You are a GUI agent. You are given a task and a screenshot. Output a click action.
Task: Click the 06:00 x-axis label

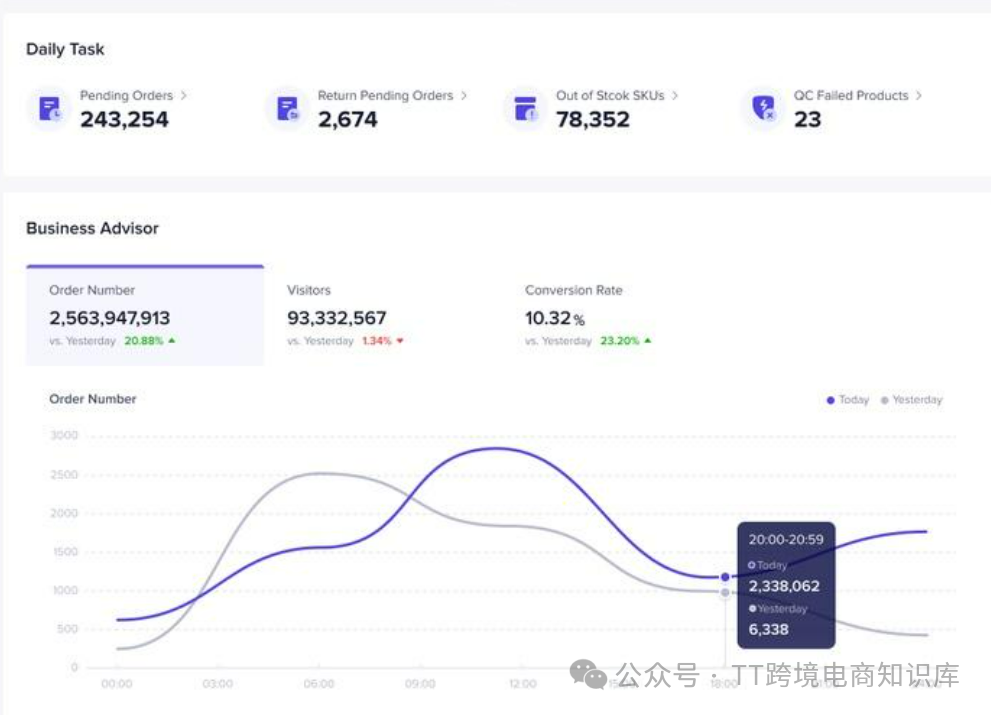319,684
